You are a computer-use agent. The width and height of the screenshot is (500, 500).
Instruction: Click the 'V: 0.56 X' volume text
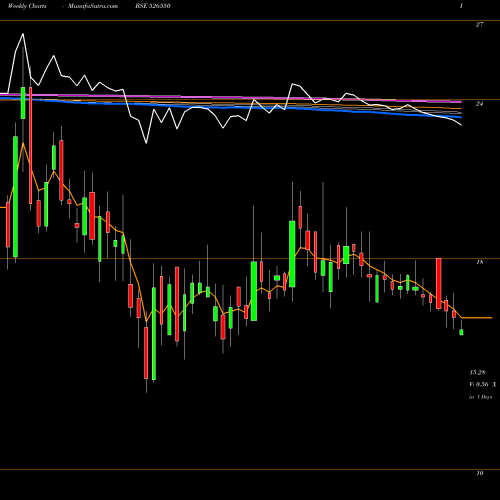coord(483,384)
